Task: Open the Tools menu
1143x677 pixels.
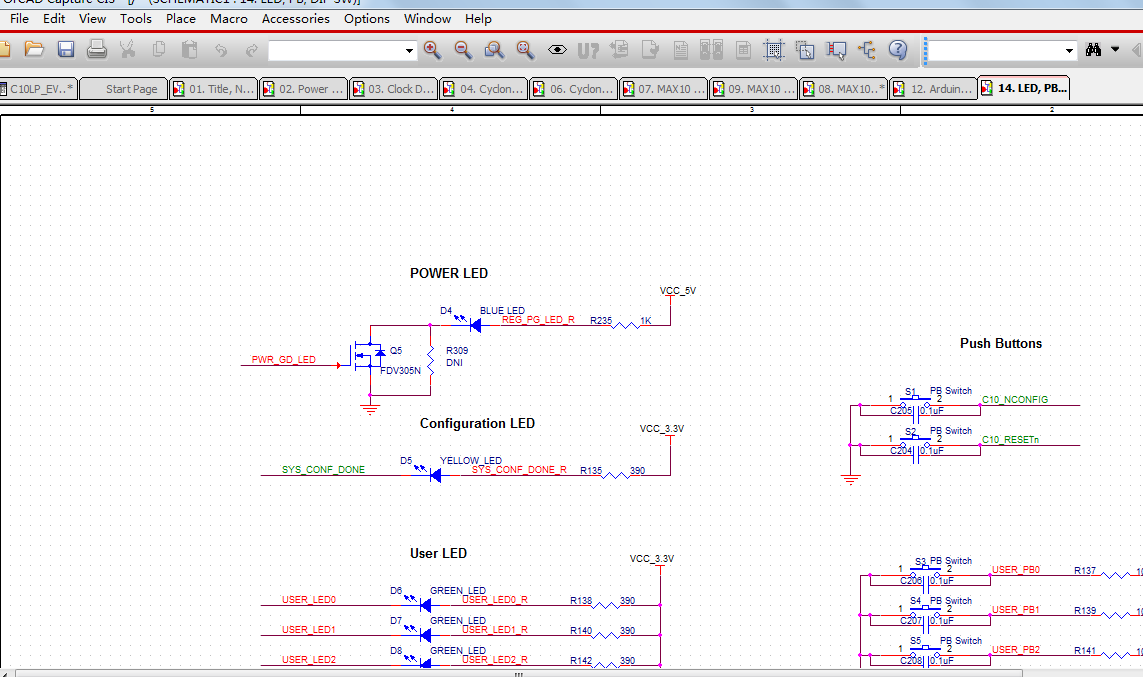Action: click(x=136, y=19)
